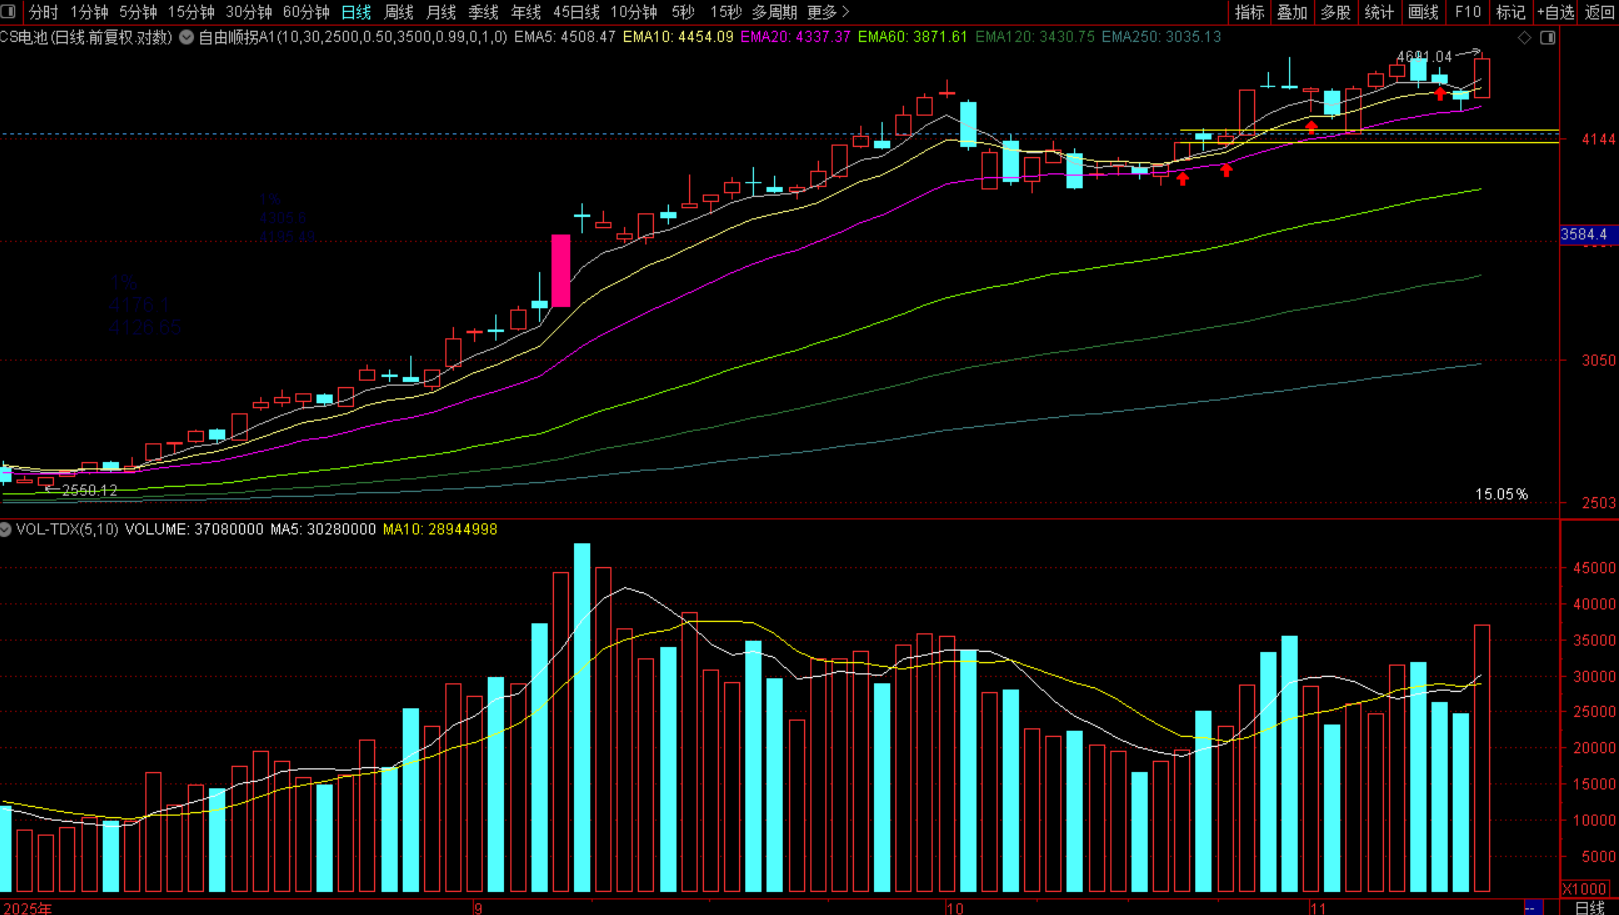Toggle the right side panel icon
This screenshot has height=915, width=1619.
pyautogui.click(x=1548, y=37)
